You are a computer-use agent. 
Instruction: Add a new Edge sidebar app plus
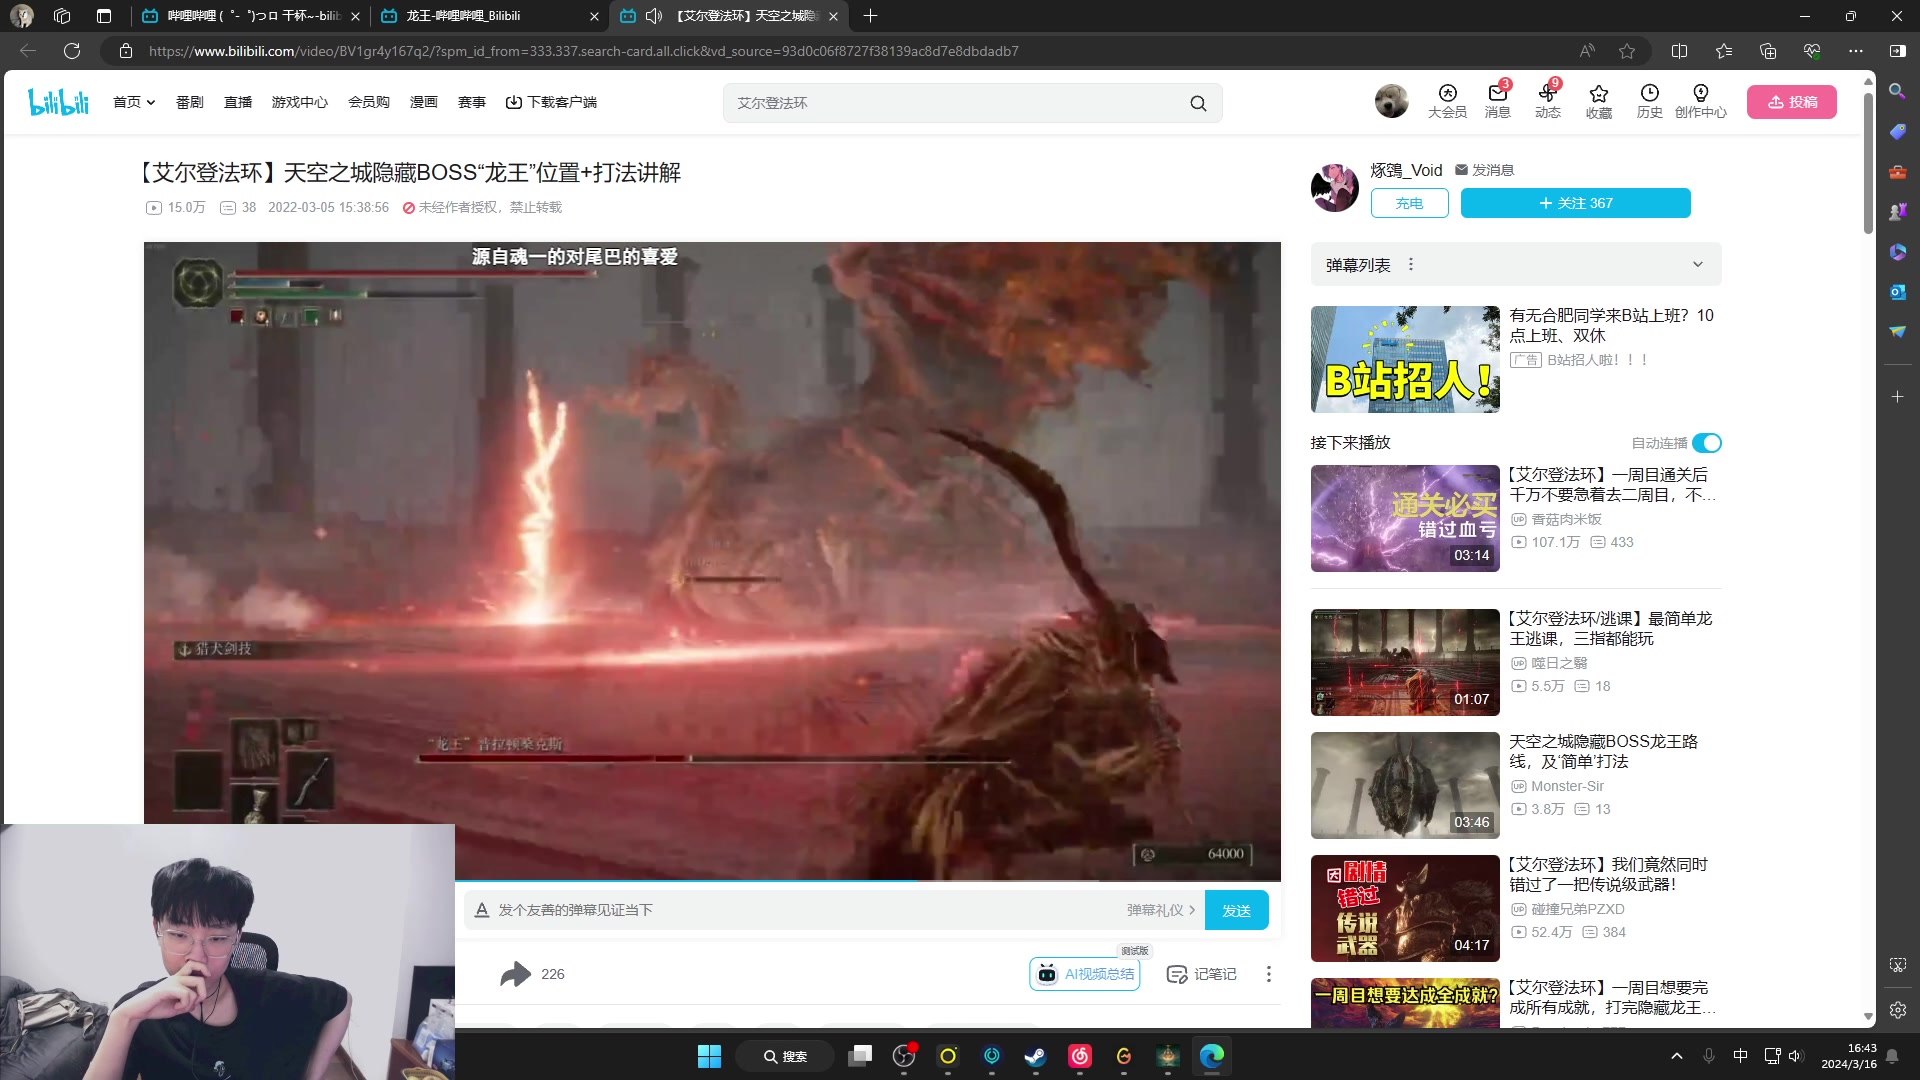pyautogui.click(x=1897, y=397)
